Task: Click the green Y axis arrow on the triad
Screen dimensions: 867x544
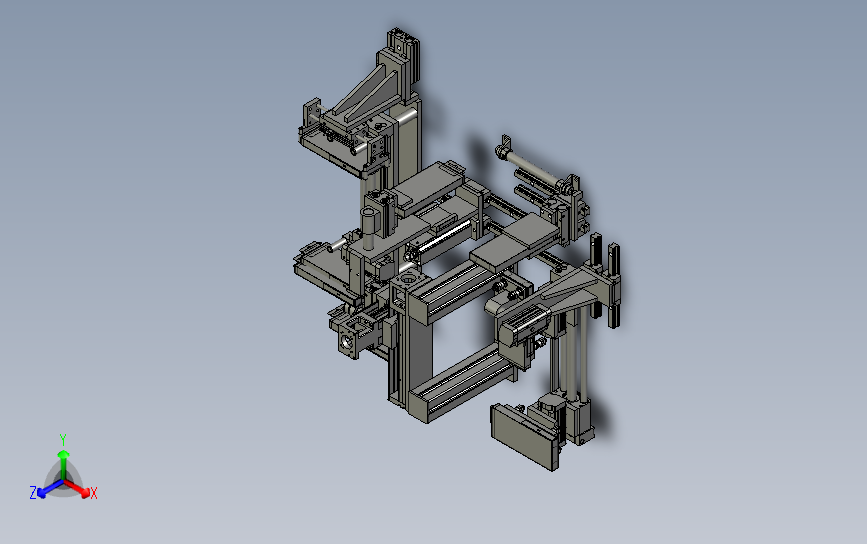Action: point(64,463)
